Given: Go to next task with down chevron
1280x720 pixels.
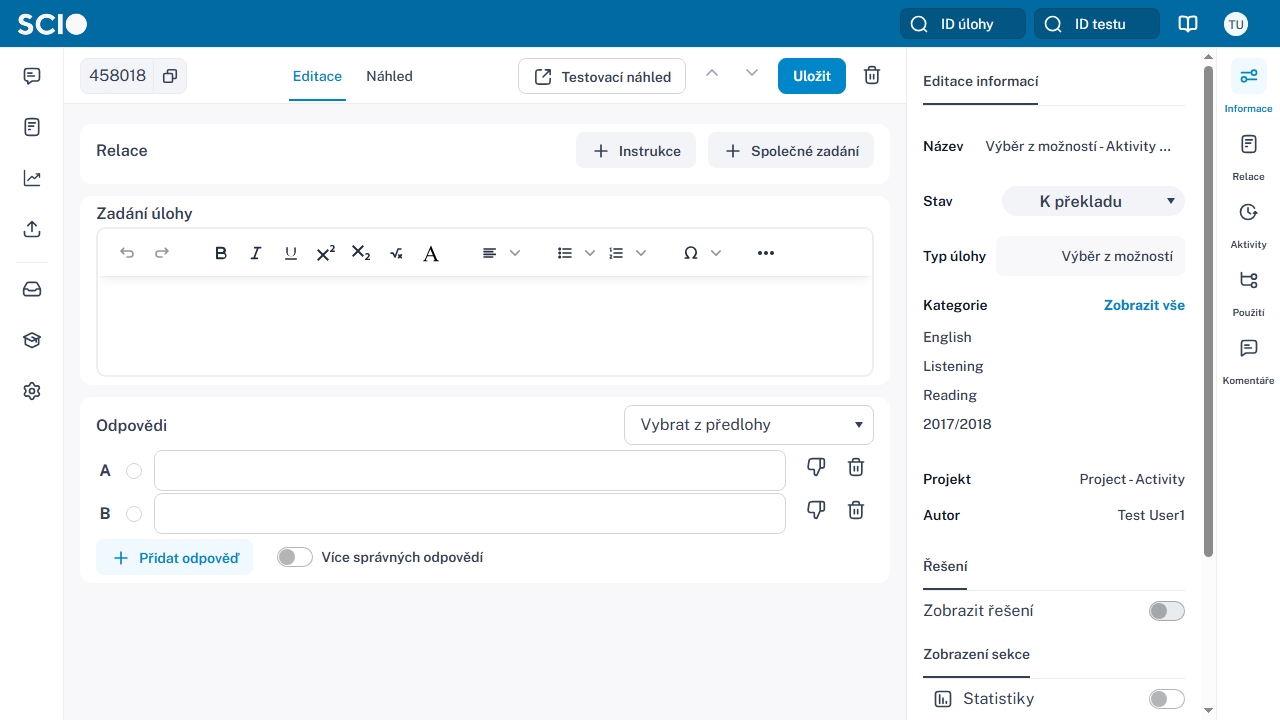Looking at the screenshot, I should pyautogui.click(x=752, y=73).
